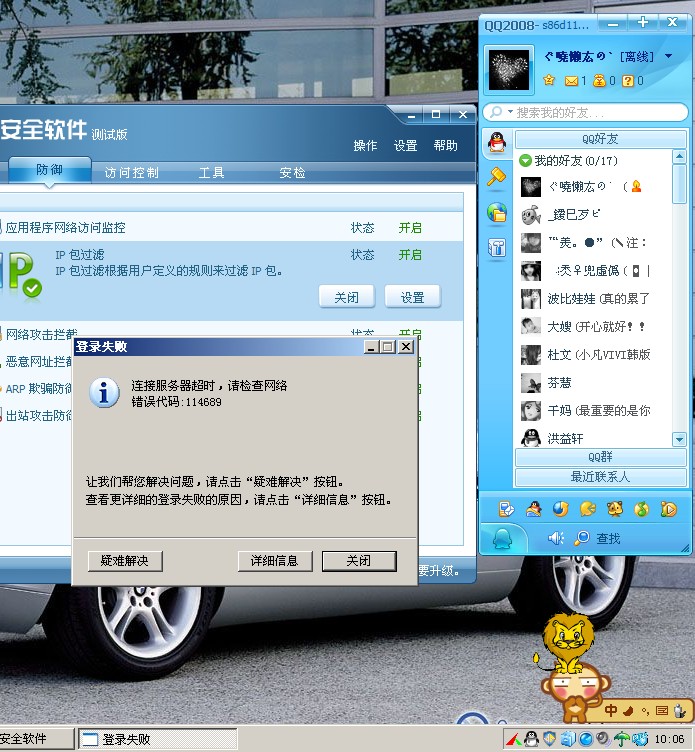Viewport: 695px width, 752px height.
Task: Open the orange play video icon in QQ toolbar
Action: coord(669,508)
